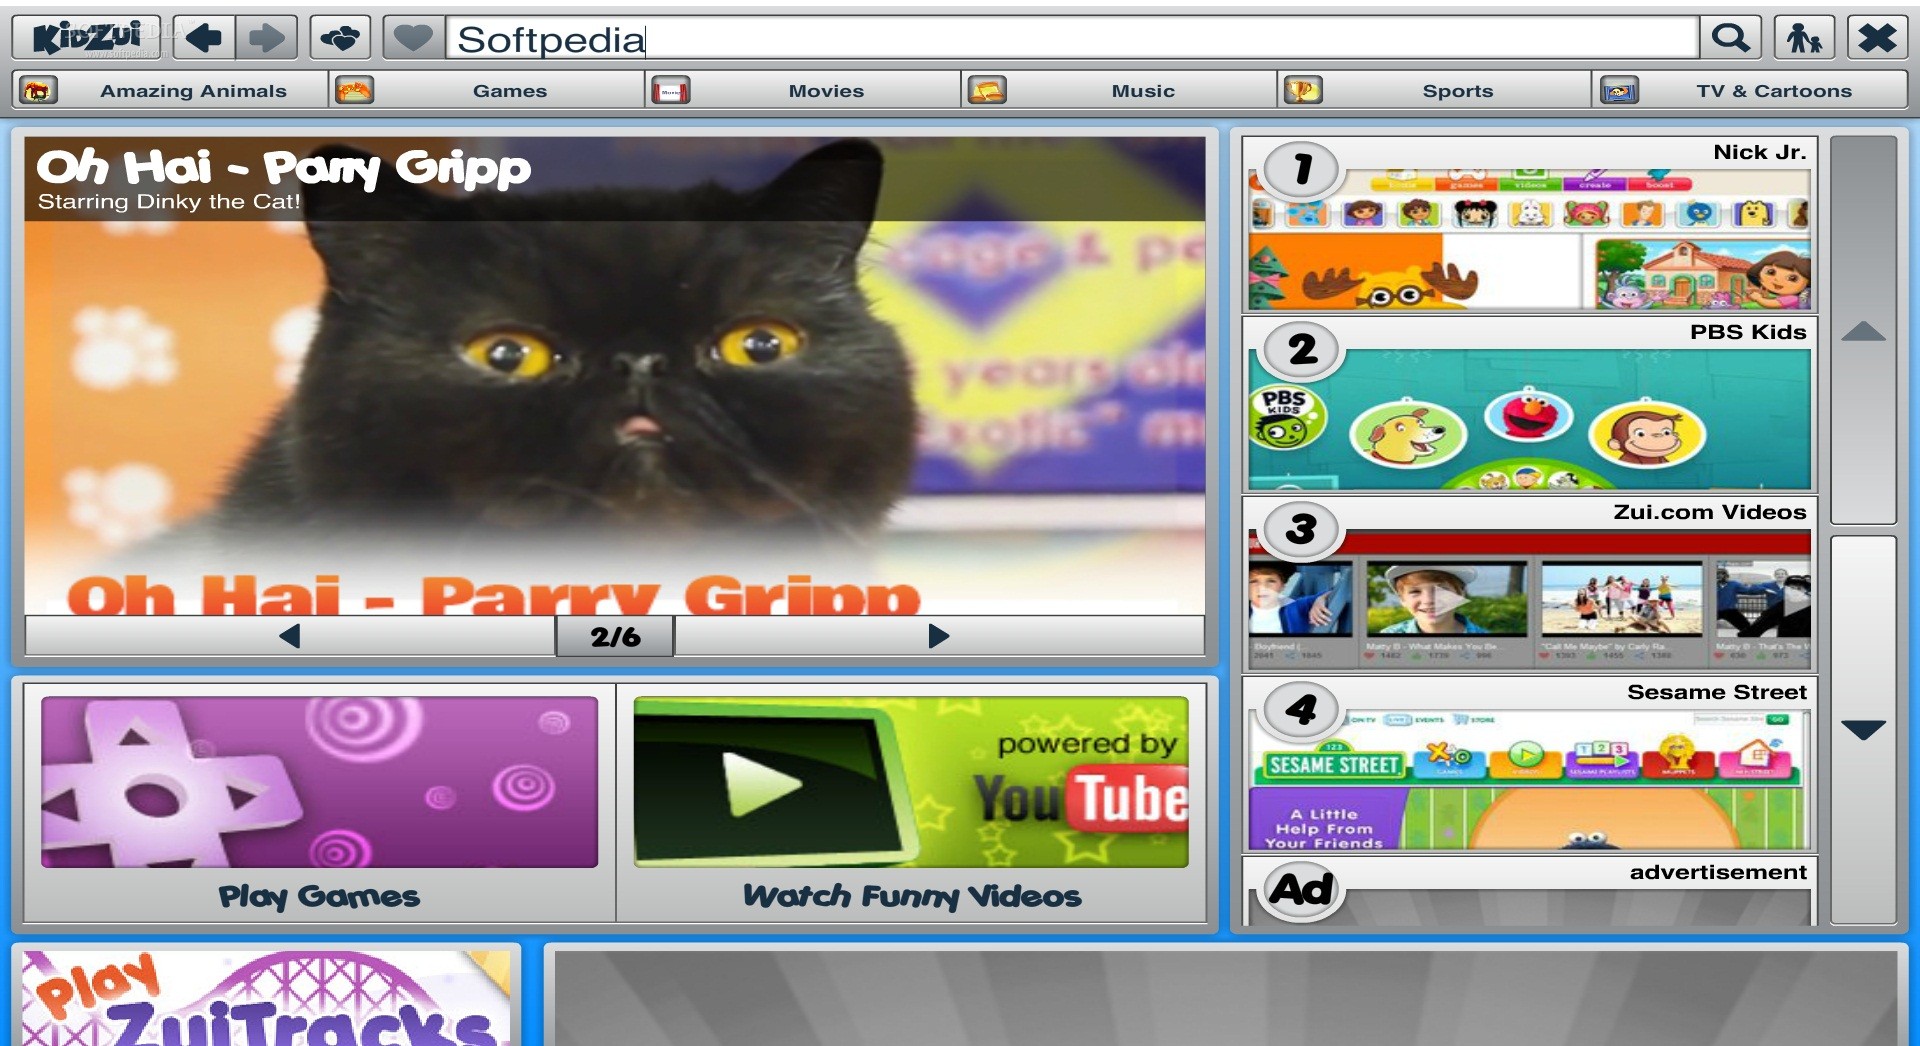Click the KidZui logo home button
Screen dimensions: 1920x1046
[x=86, y=38]
